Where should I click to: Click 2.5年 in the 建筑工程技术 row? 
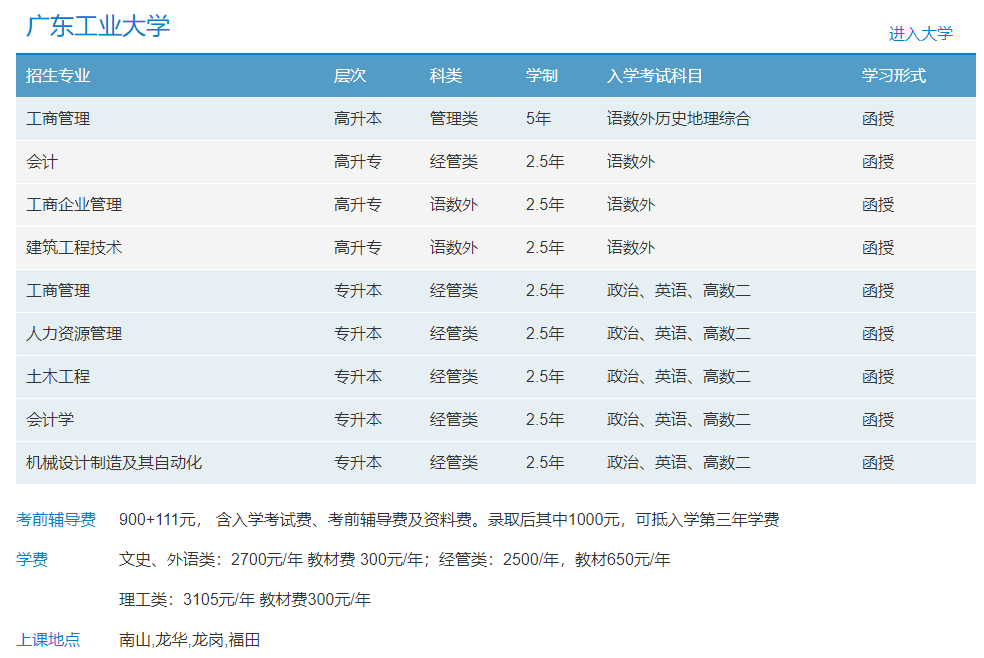click(x=545, y=248)
